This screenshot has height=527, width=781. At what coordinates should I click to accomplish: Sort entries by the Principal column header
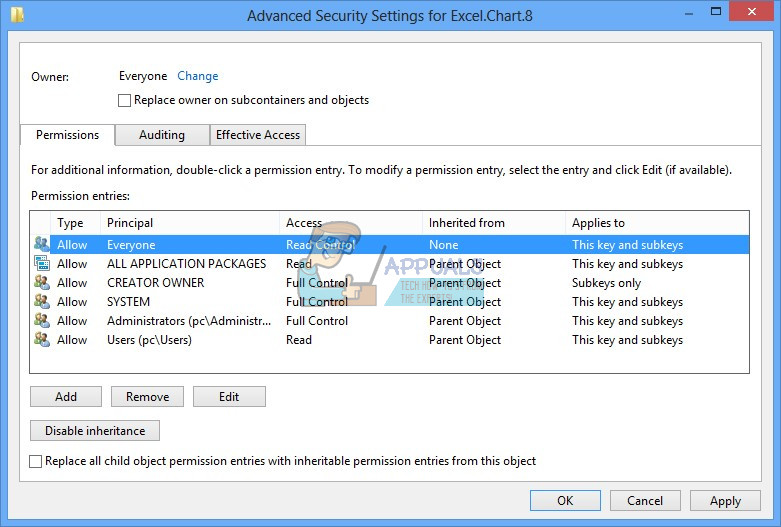pos(130,223)
